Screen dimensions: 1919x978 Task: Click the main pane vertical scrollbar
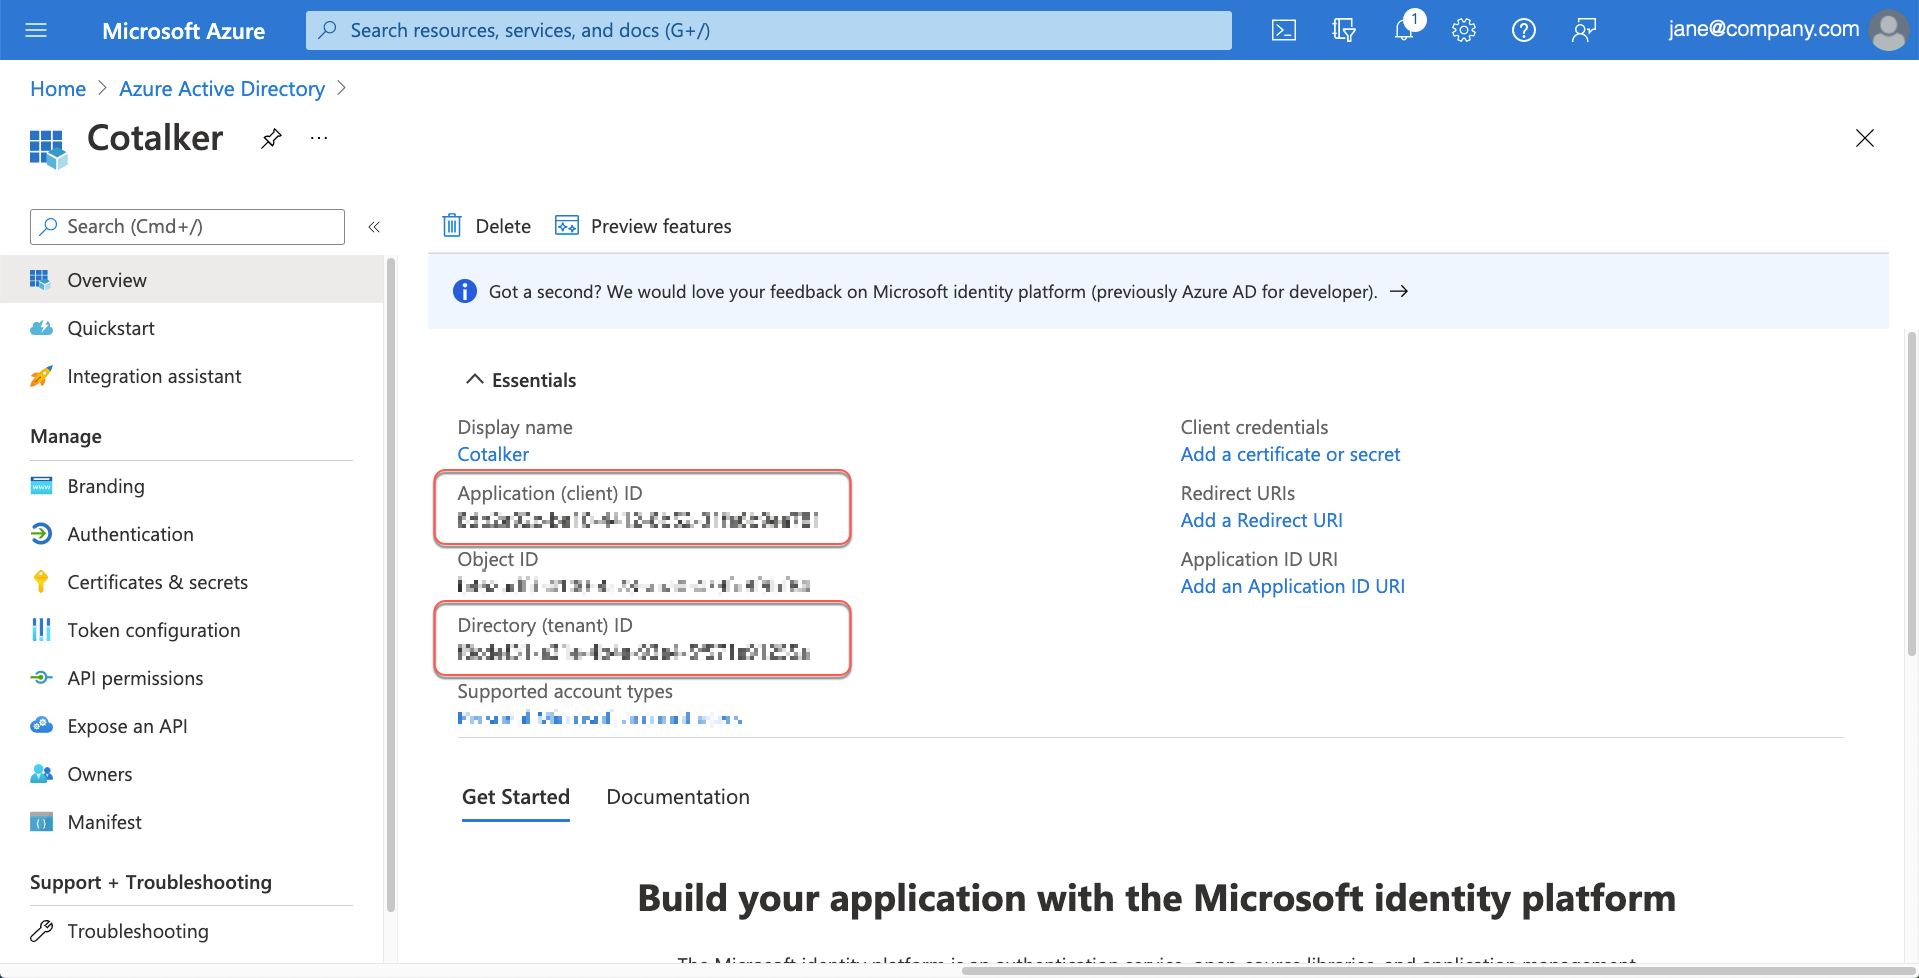click(x=1912, y=494)
